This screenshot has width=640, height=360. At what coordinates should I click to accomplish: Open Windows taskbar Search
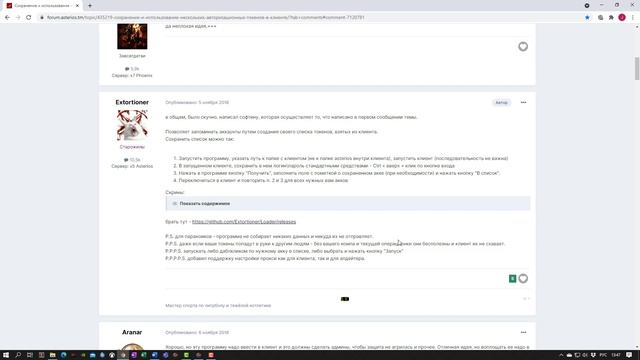click(18, 355)
